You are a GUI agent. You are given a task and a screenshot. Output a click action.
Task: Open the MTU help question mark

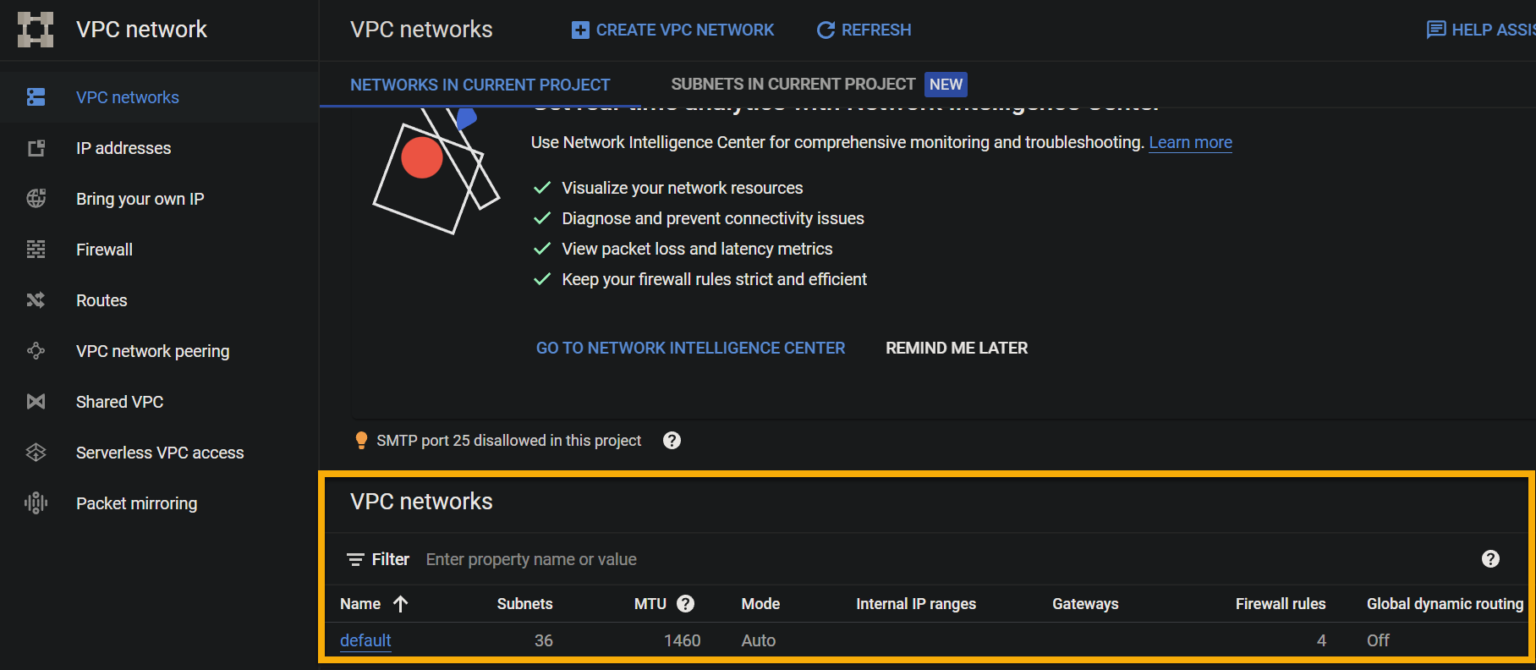point(686,603)
